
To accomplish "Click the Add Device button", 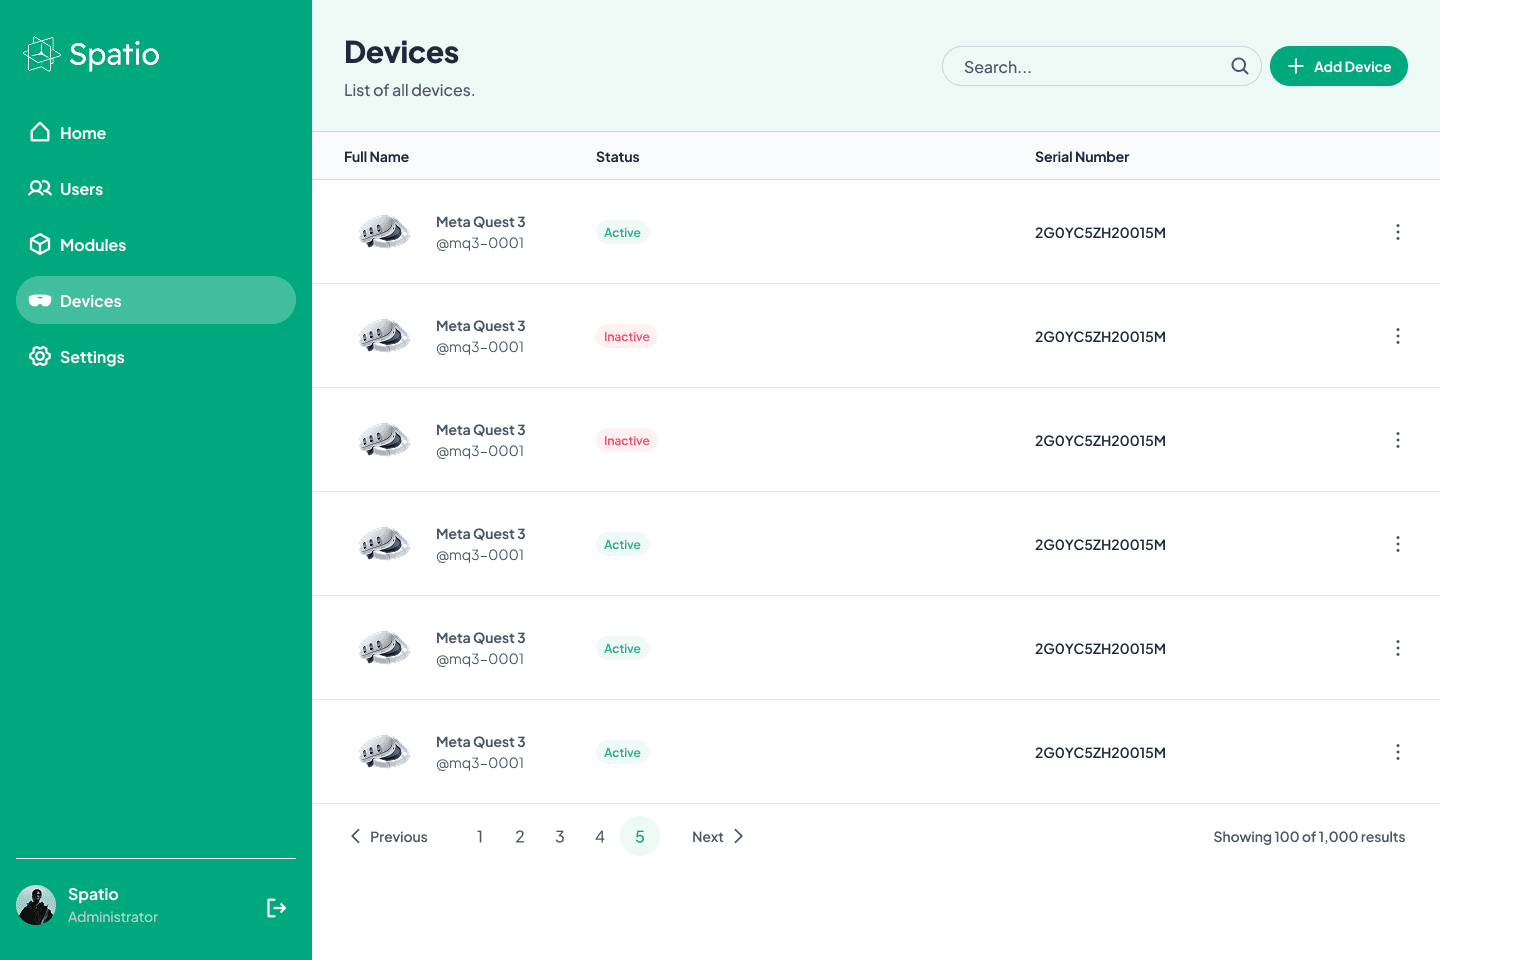I will point(1338,66).
